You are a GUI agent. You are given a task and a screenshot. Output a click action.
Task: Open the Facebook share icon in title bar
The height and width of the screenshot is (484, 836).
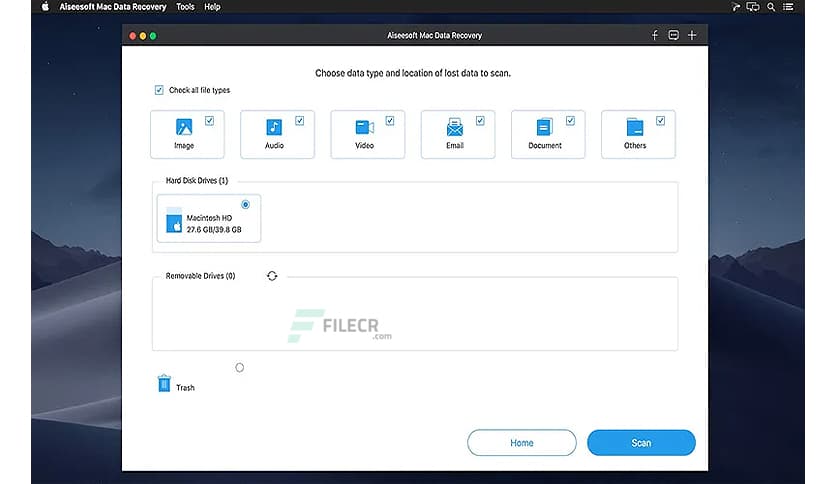pyautogui.click(x=655, y=35)
